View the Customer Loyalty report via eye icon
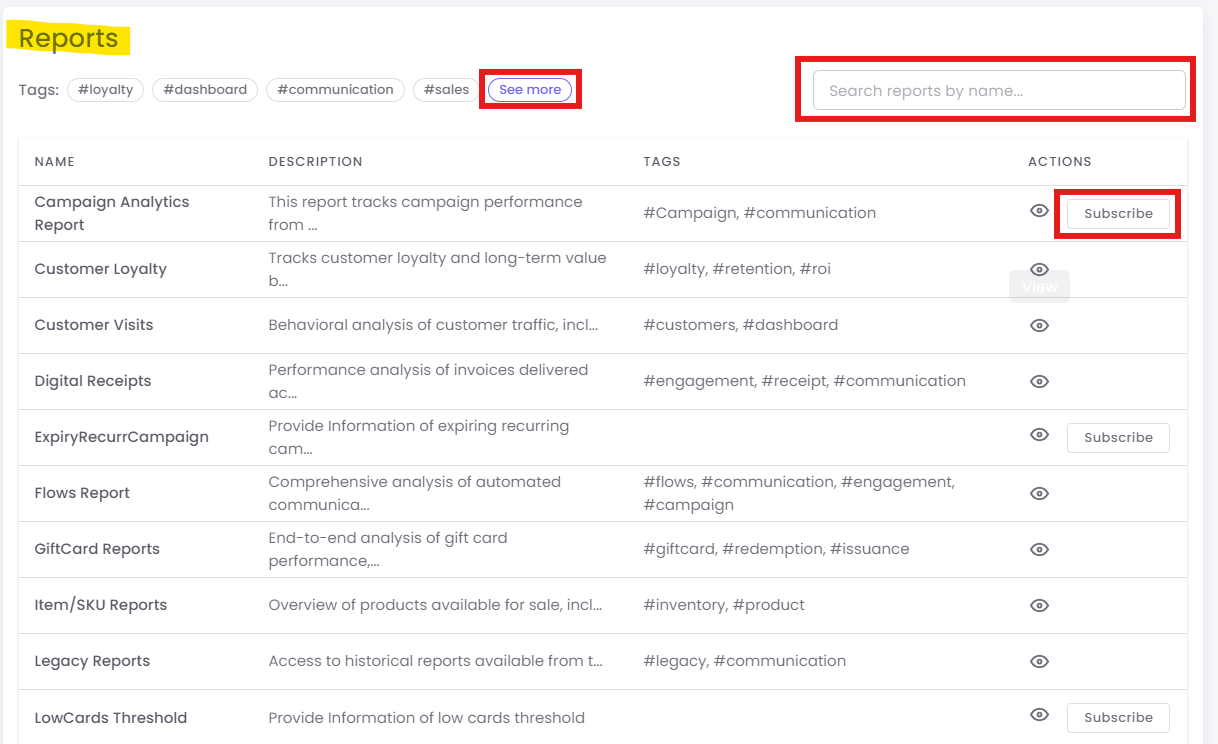 point(1039,269)
